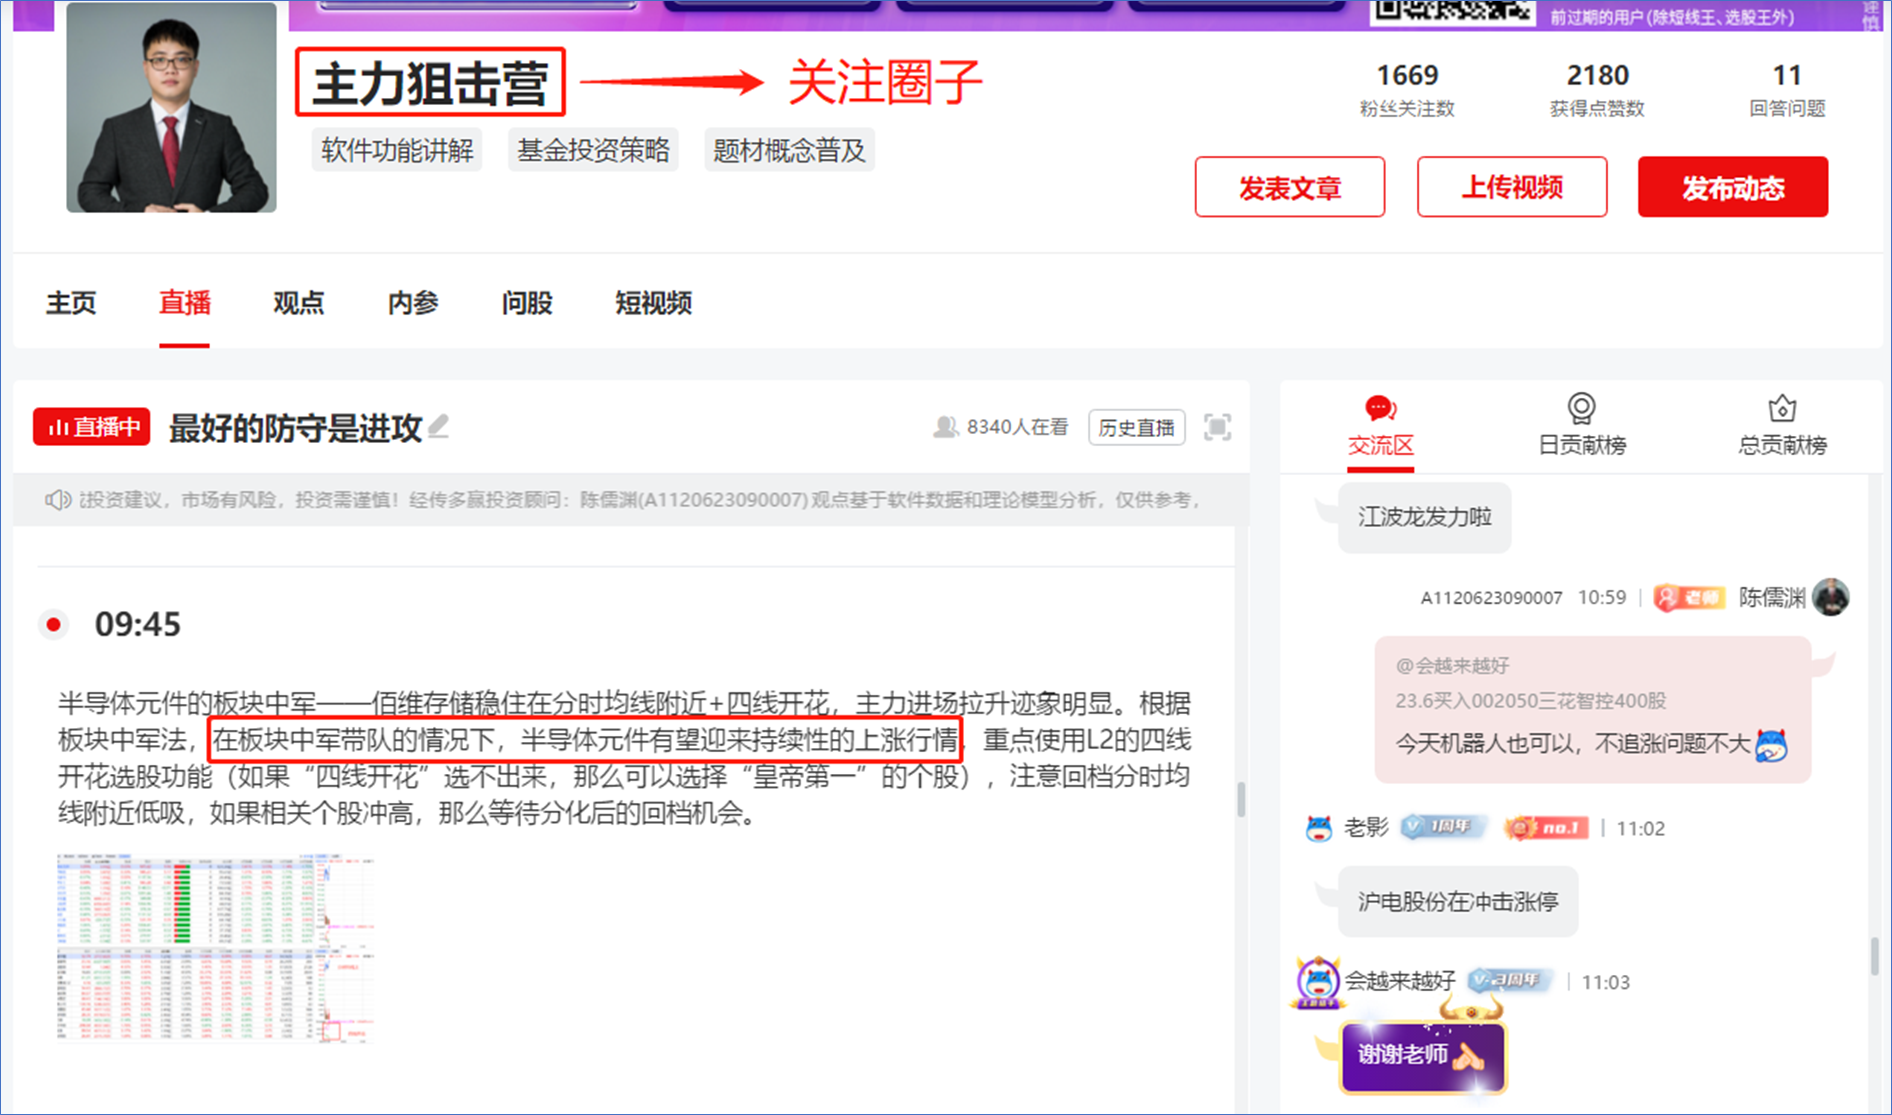Click the 沪电股份在冲击涨停 chat message
Screen dimensions: 1892x1115
pos(1458,902)
